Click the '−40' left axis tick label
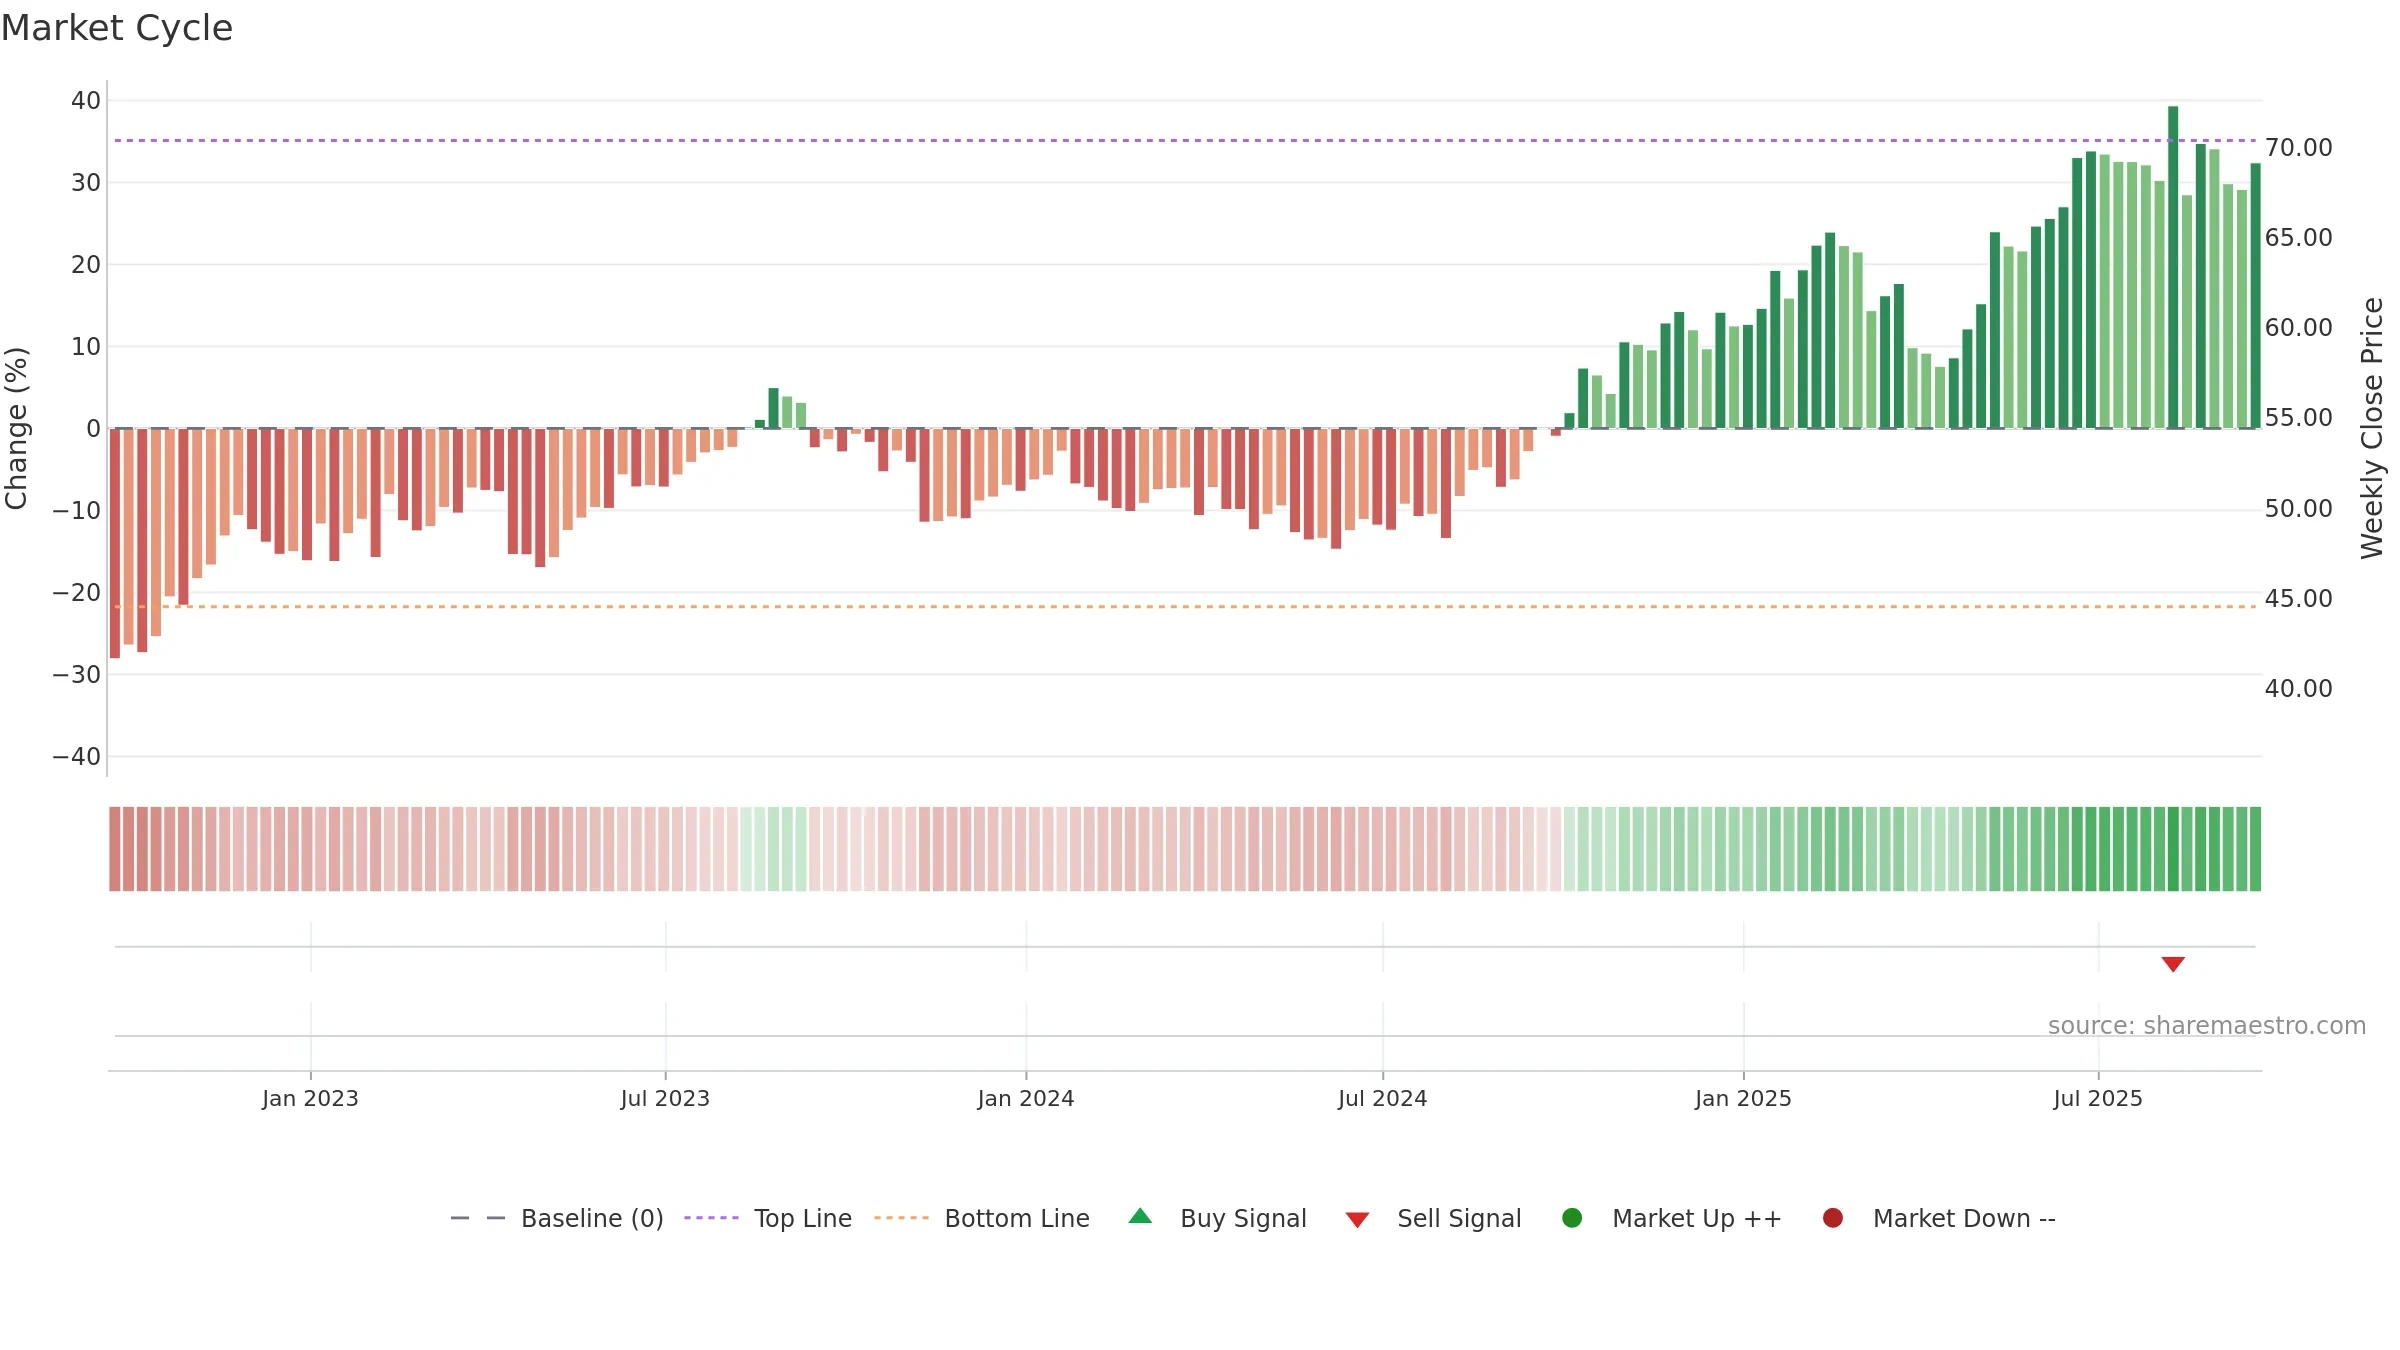 pyautogui.click(x=77, y=757)
